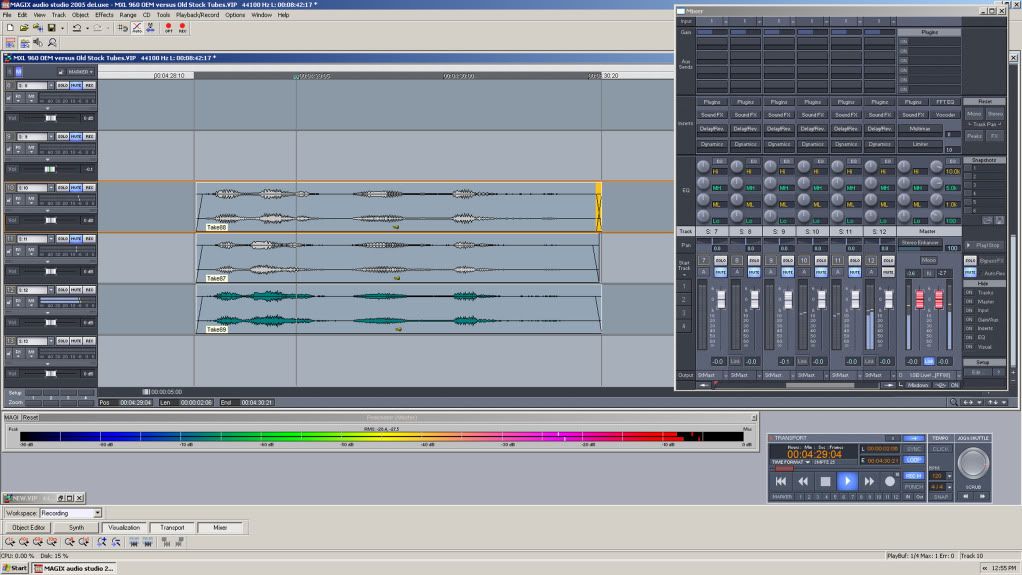
Task: Open the Playback/Record menu
Action: click(x=197, y=15)
